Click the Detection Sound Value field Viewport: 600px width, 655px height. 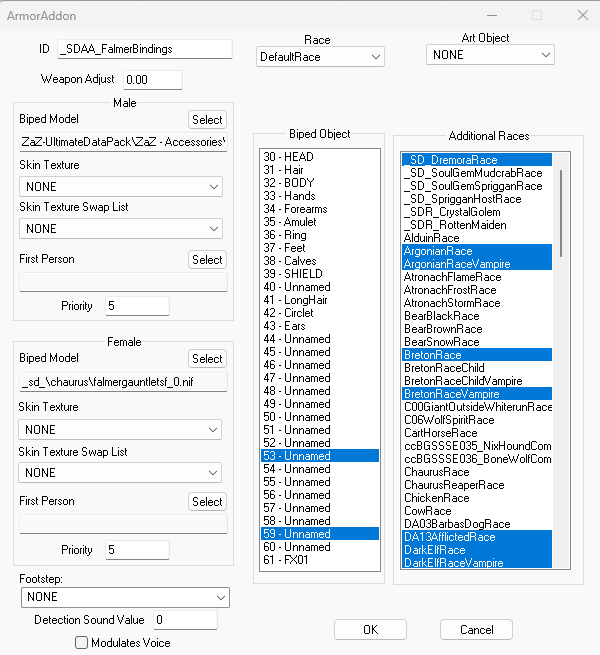(x=186, y=619)
